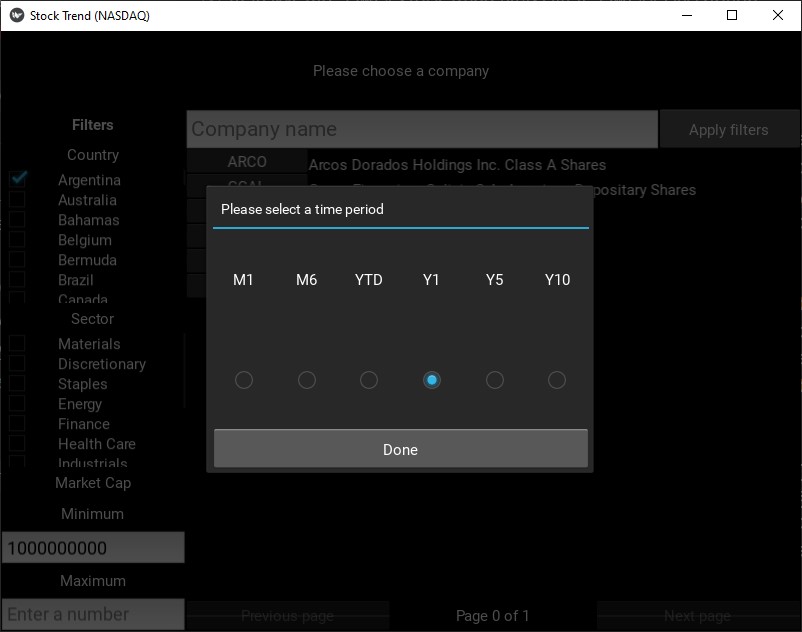Click the M6 label in dialog
This screenshot has width=802, height=632.
point(306,280)
